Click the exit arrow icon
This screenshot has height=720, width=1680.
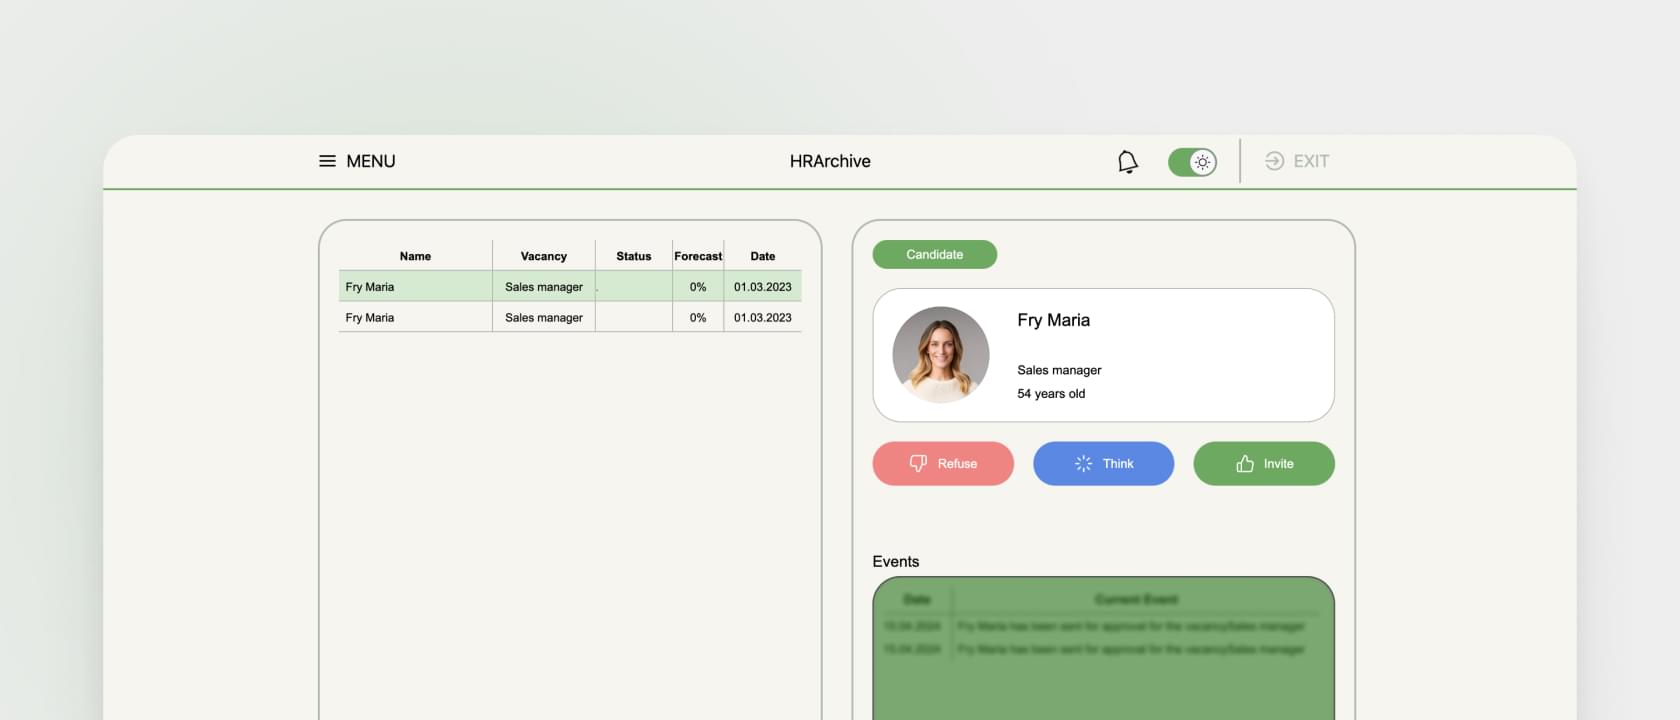(1274, 161)
